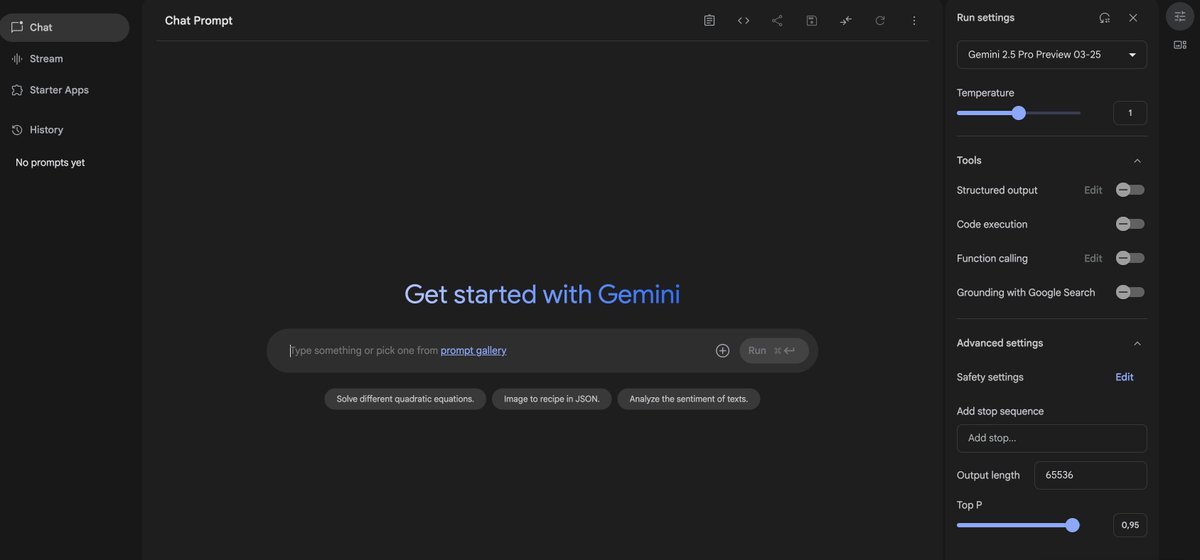The image size is (1200, 560).
Task: Open the Gemini 2.5 Pro model dropdown
Action: click(x=1052, y=55)
